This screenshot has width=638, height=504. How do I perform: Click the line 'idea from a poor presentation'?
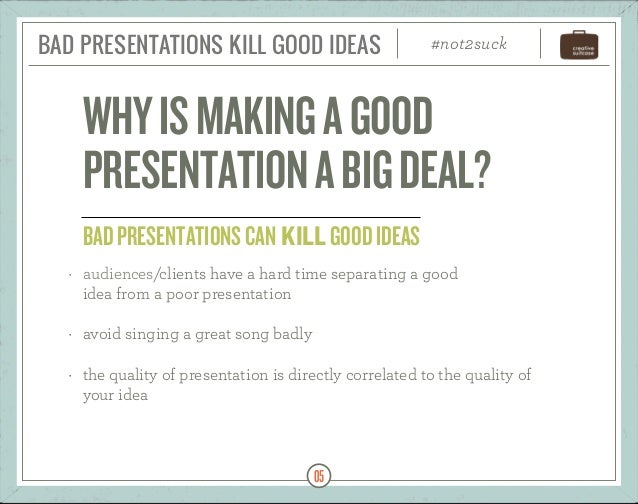[x=187, y=294]
